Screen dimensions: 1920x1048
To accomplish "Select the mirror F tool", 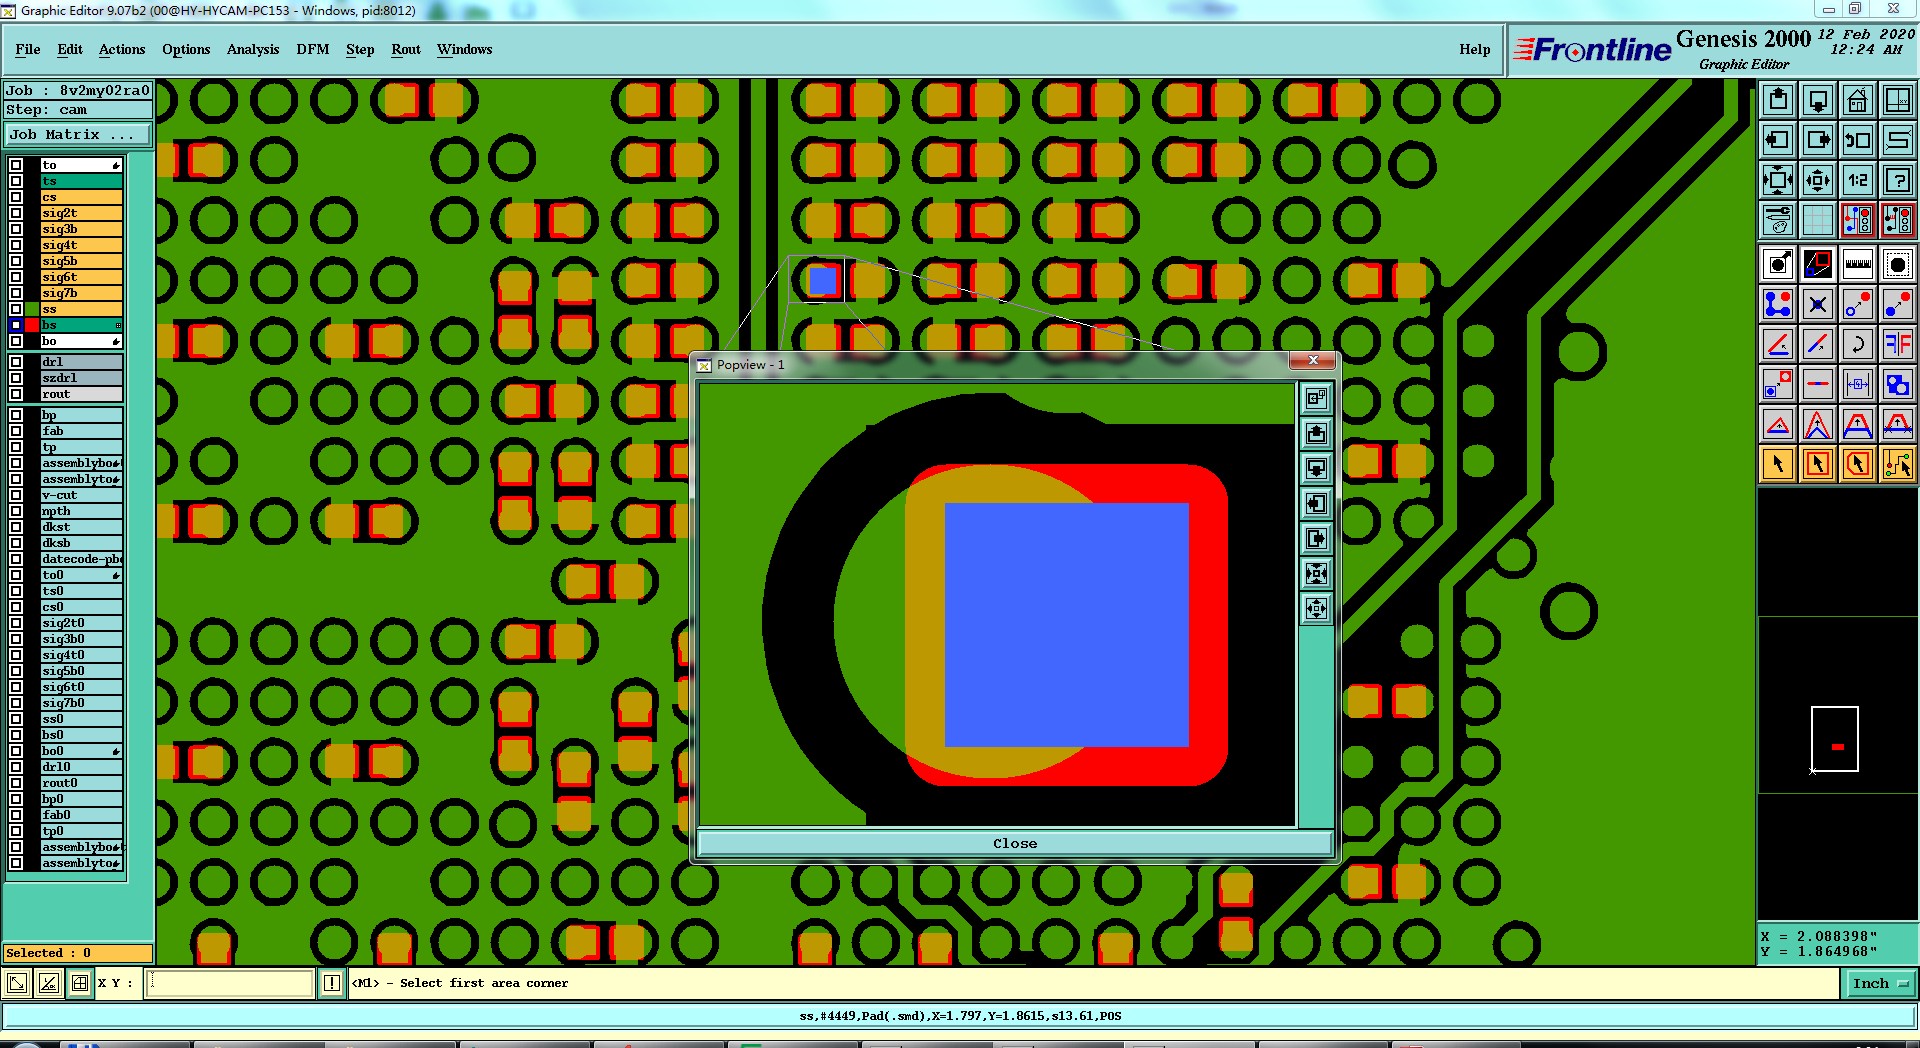I will click(x=1898, y=344).
